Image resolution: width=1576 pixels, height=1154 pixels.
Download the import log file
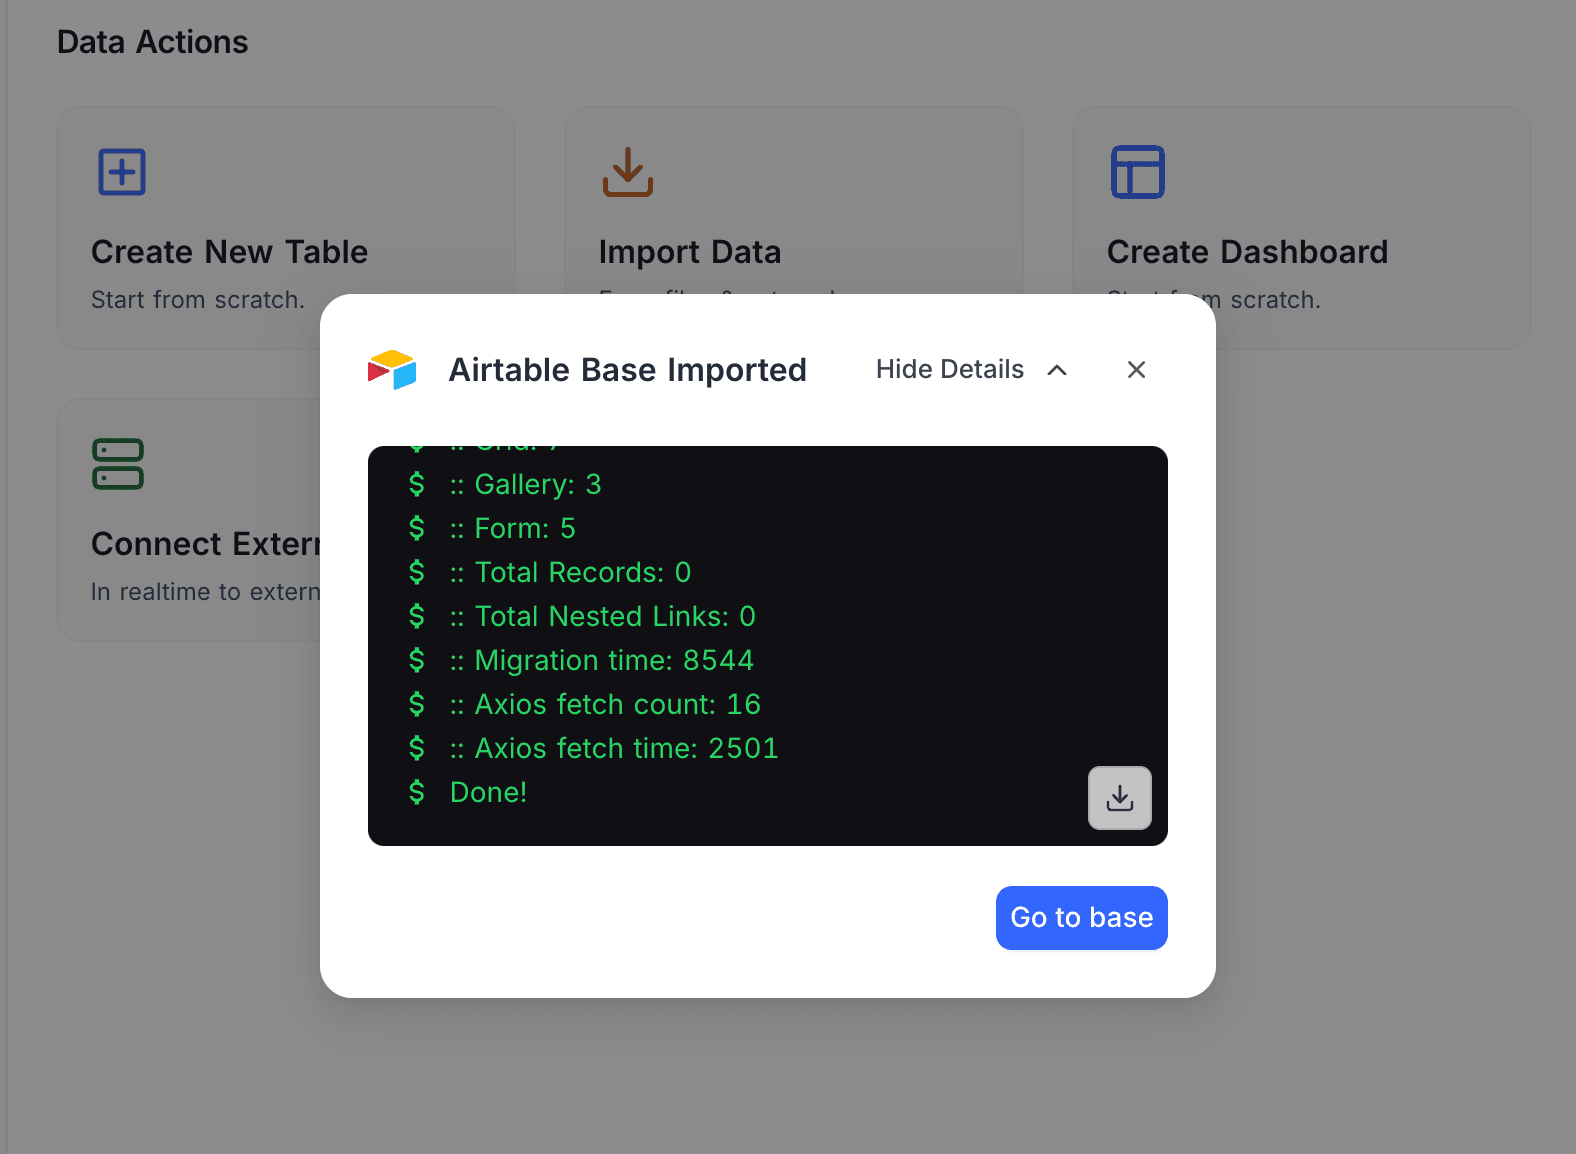1119,798
